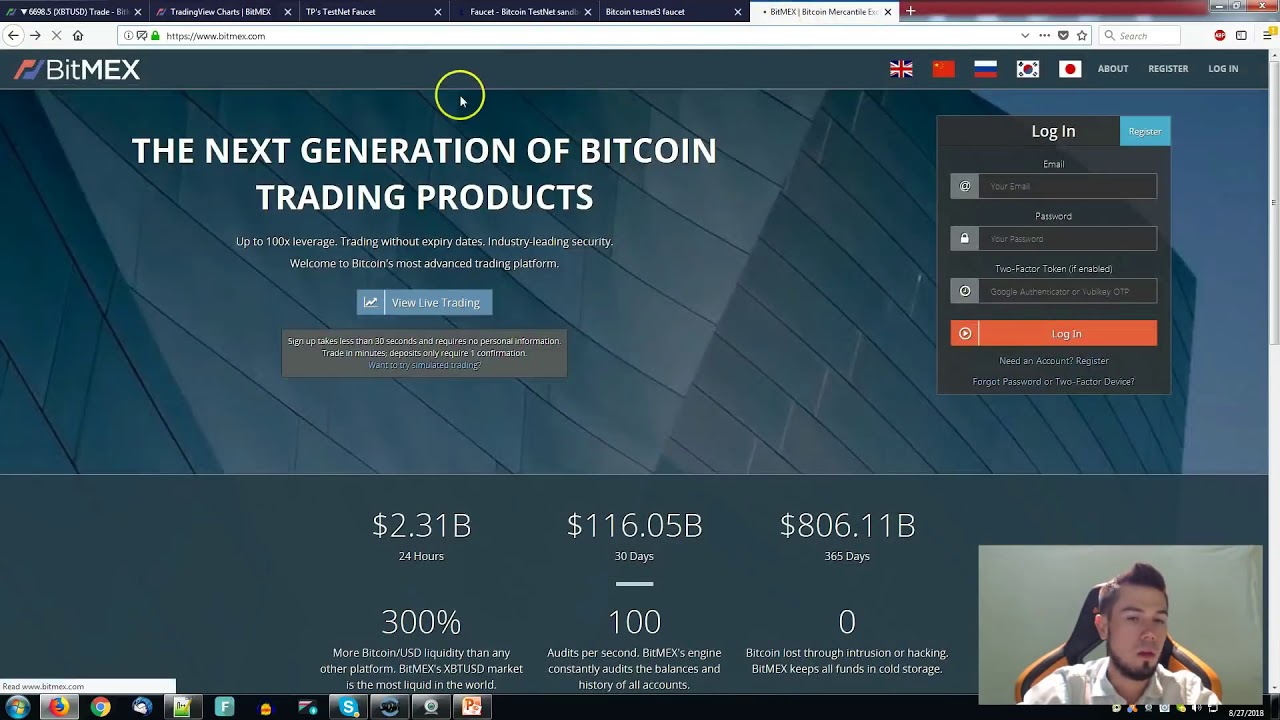Switch to the XBTUSD Trade tab
1280x720 pixels.
click(74, 12)
